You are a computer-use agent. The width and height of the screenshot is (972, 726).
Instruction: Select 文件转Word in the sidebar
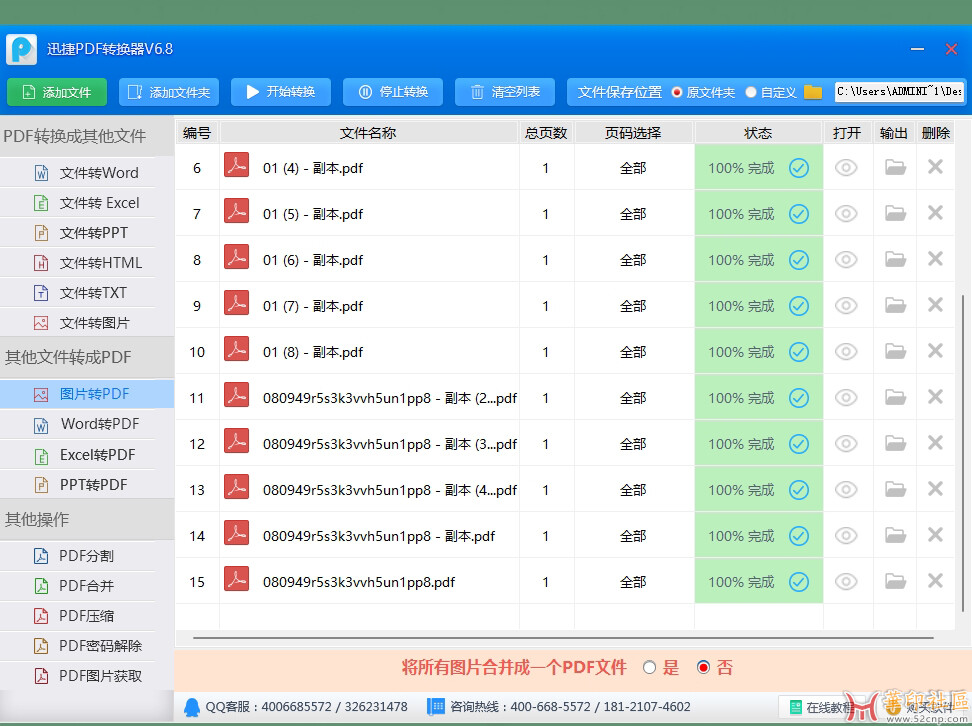[98, 173]
